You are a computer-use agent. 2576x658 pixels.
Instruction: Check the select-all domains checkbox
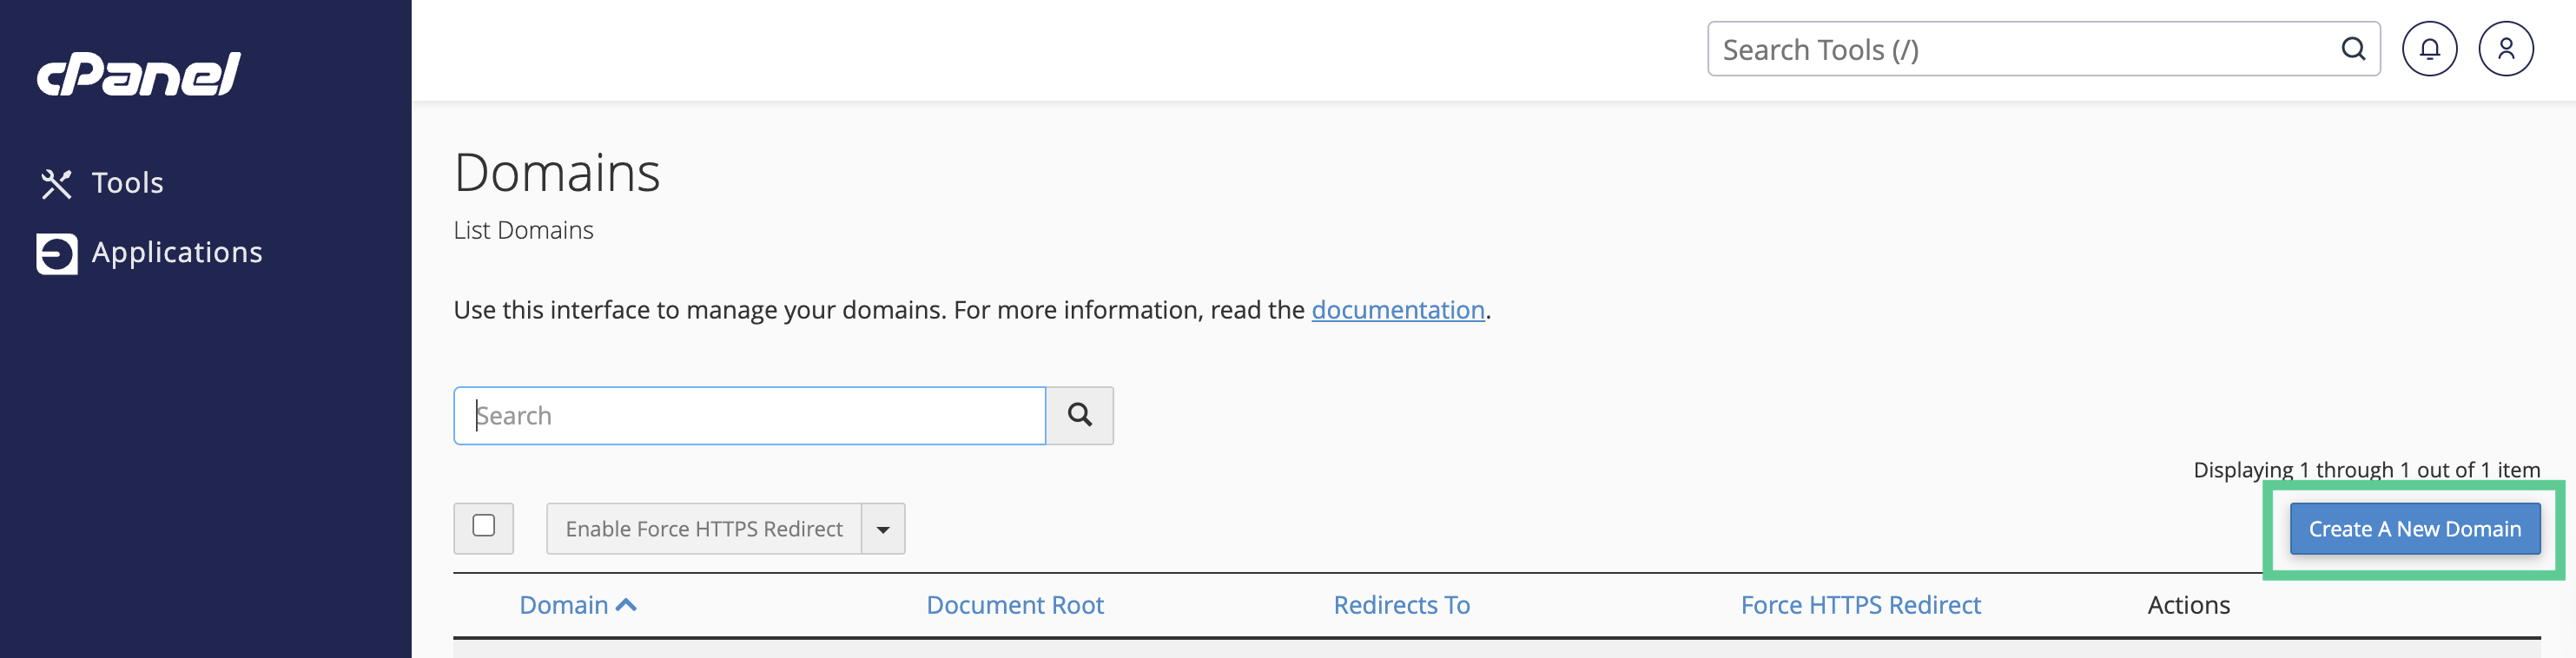pos(484,528)
